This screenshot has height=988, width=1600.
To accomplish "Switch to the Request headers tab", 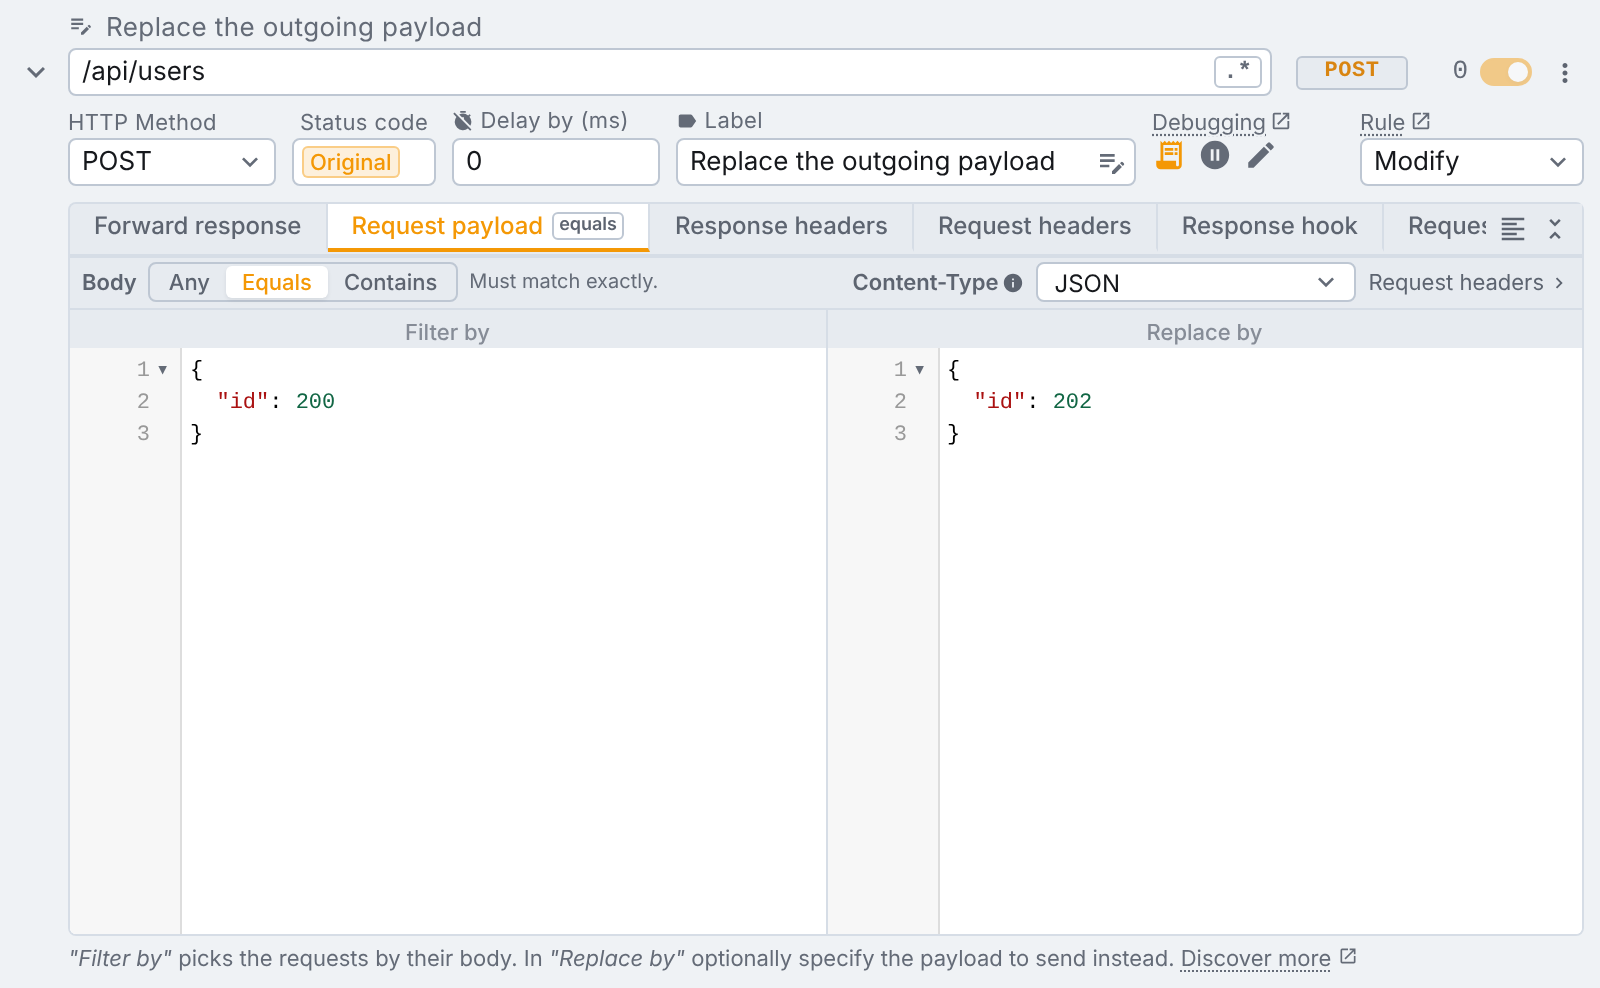I will [x=1034, y=227].
